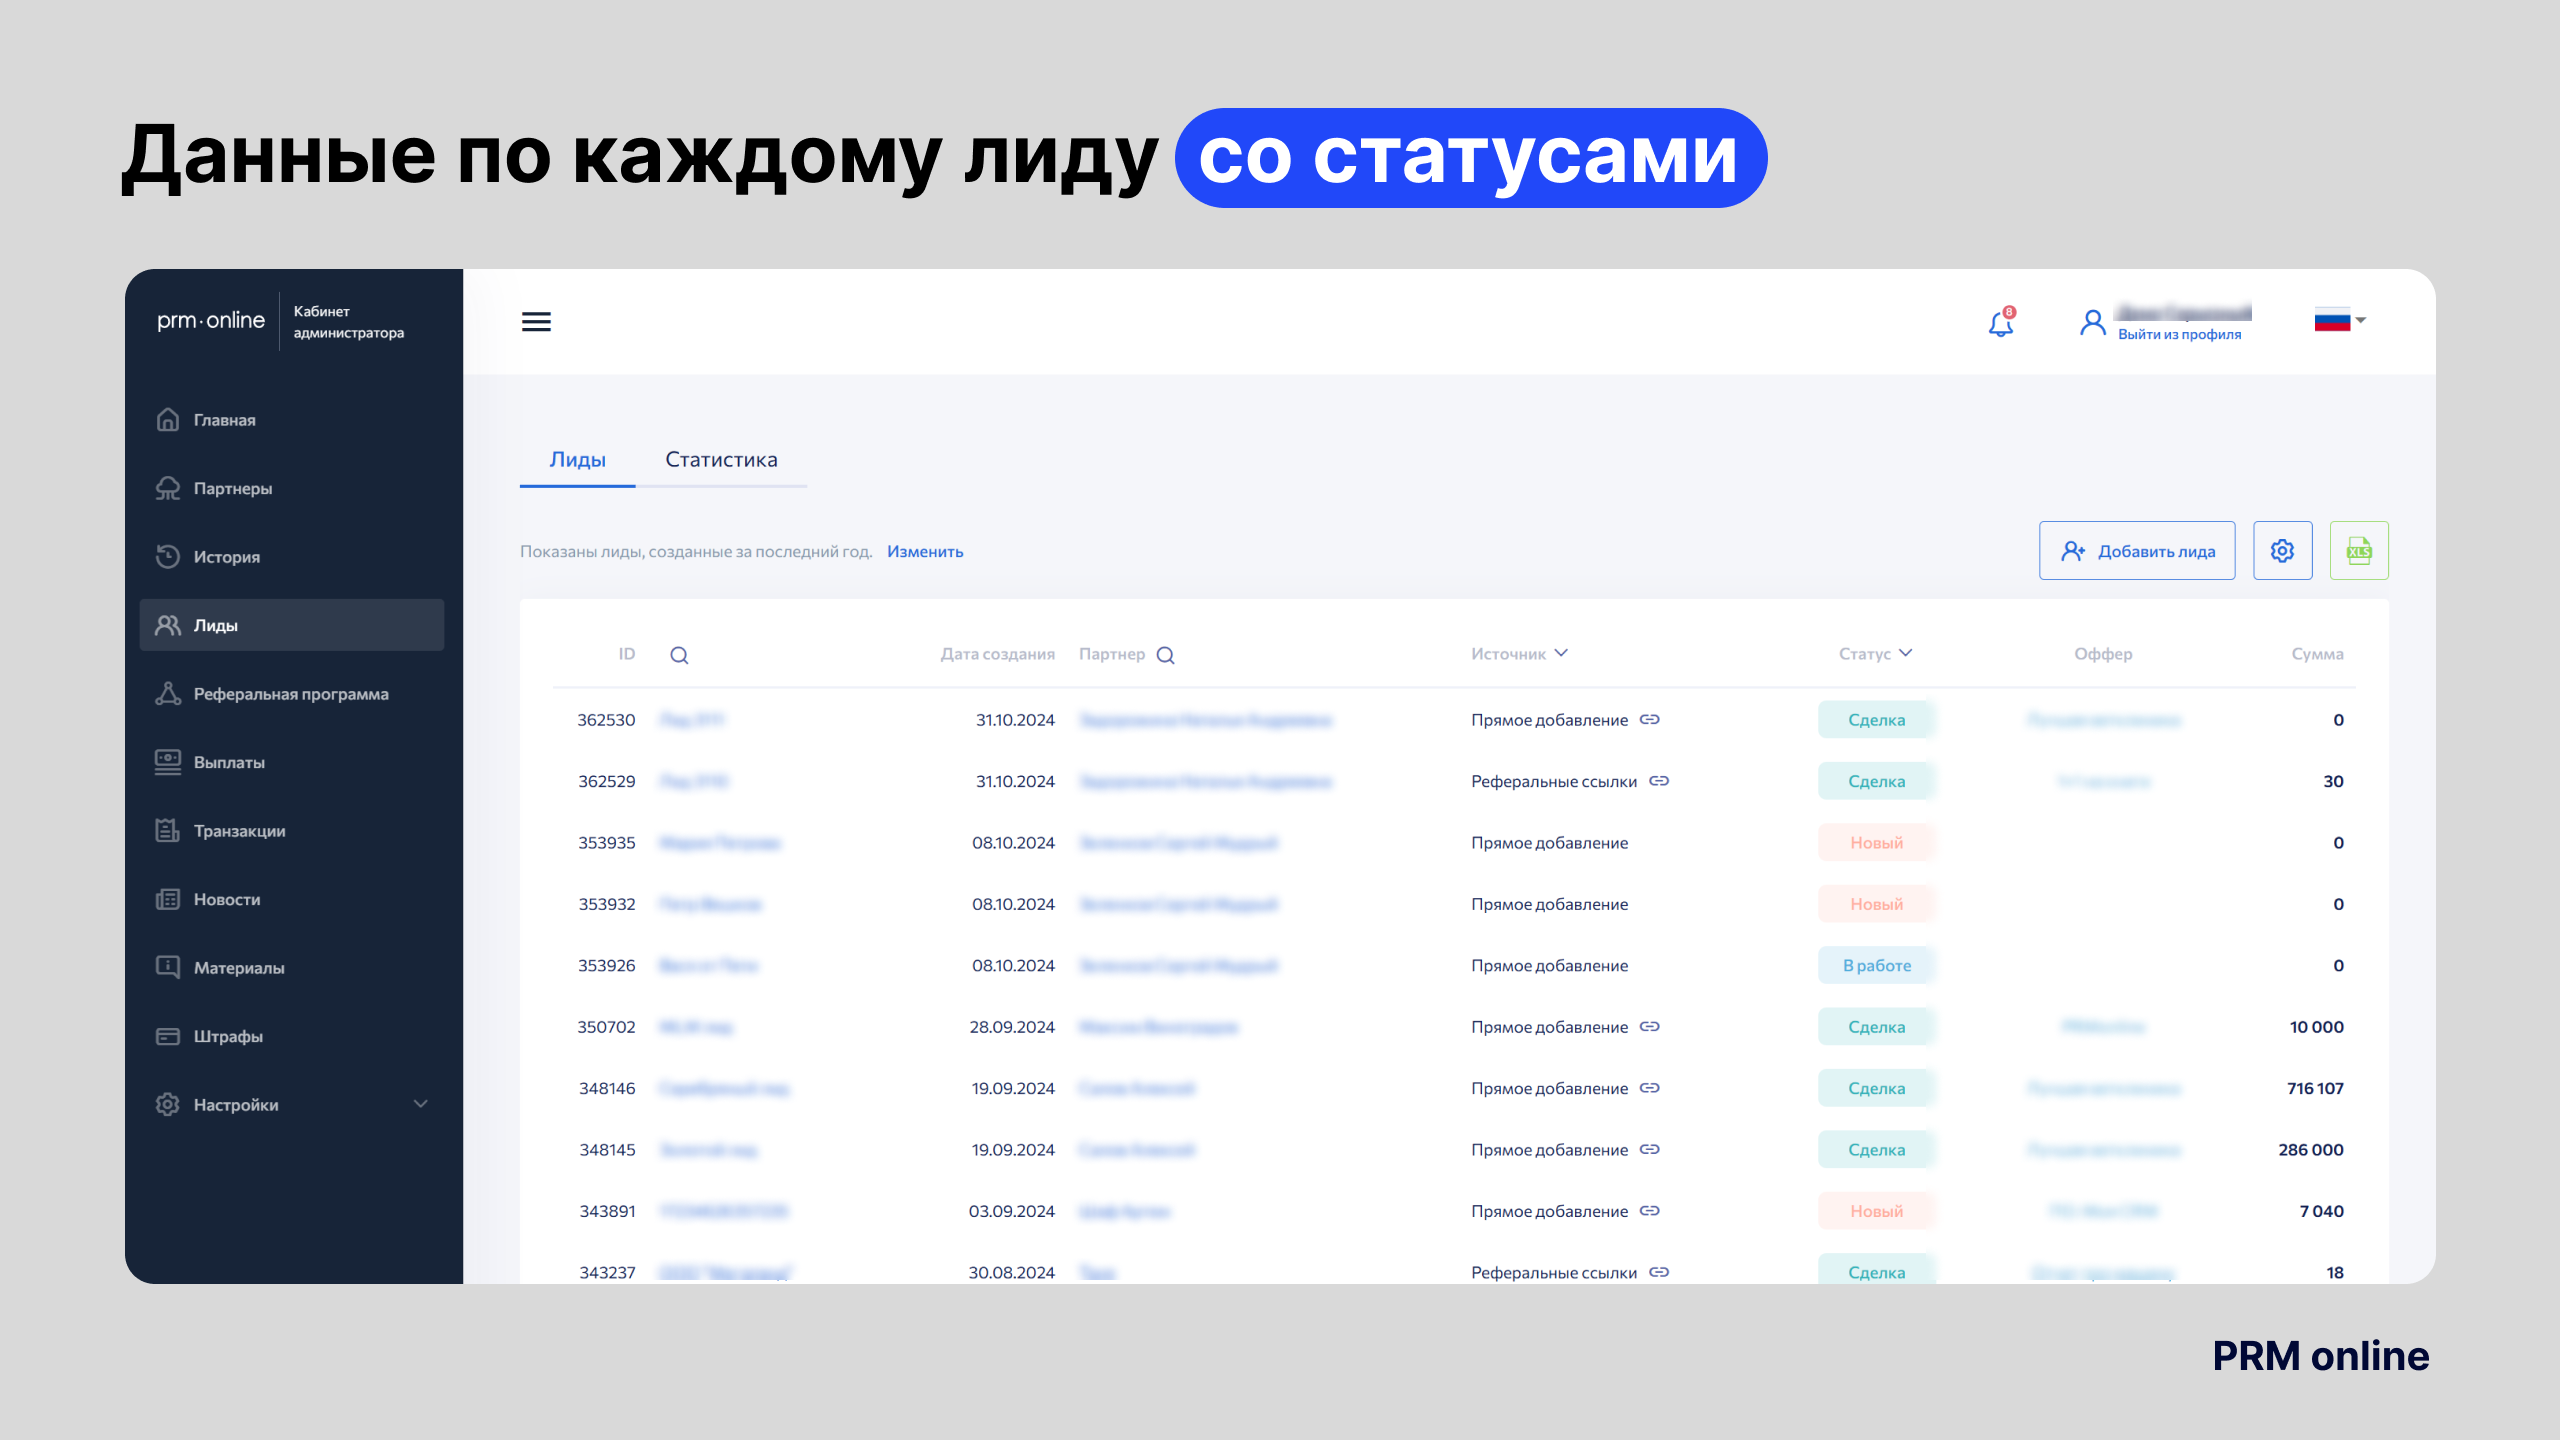Screen dimensions: 2560x1440
Task: Open the language flag dropdown
Action: point(2340,320)
